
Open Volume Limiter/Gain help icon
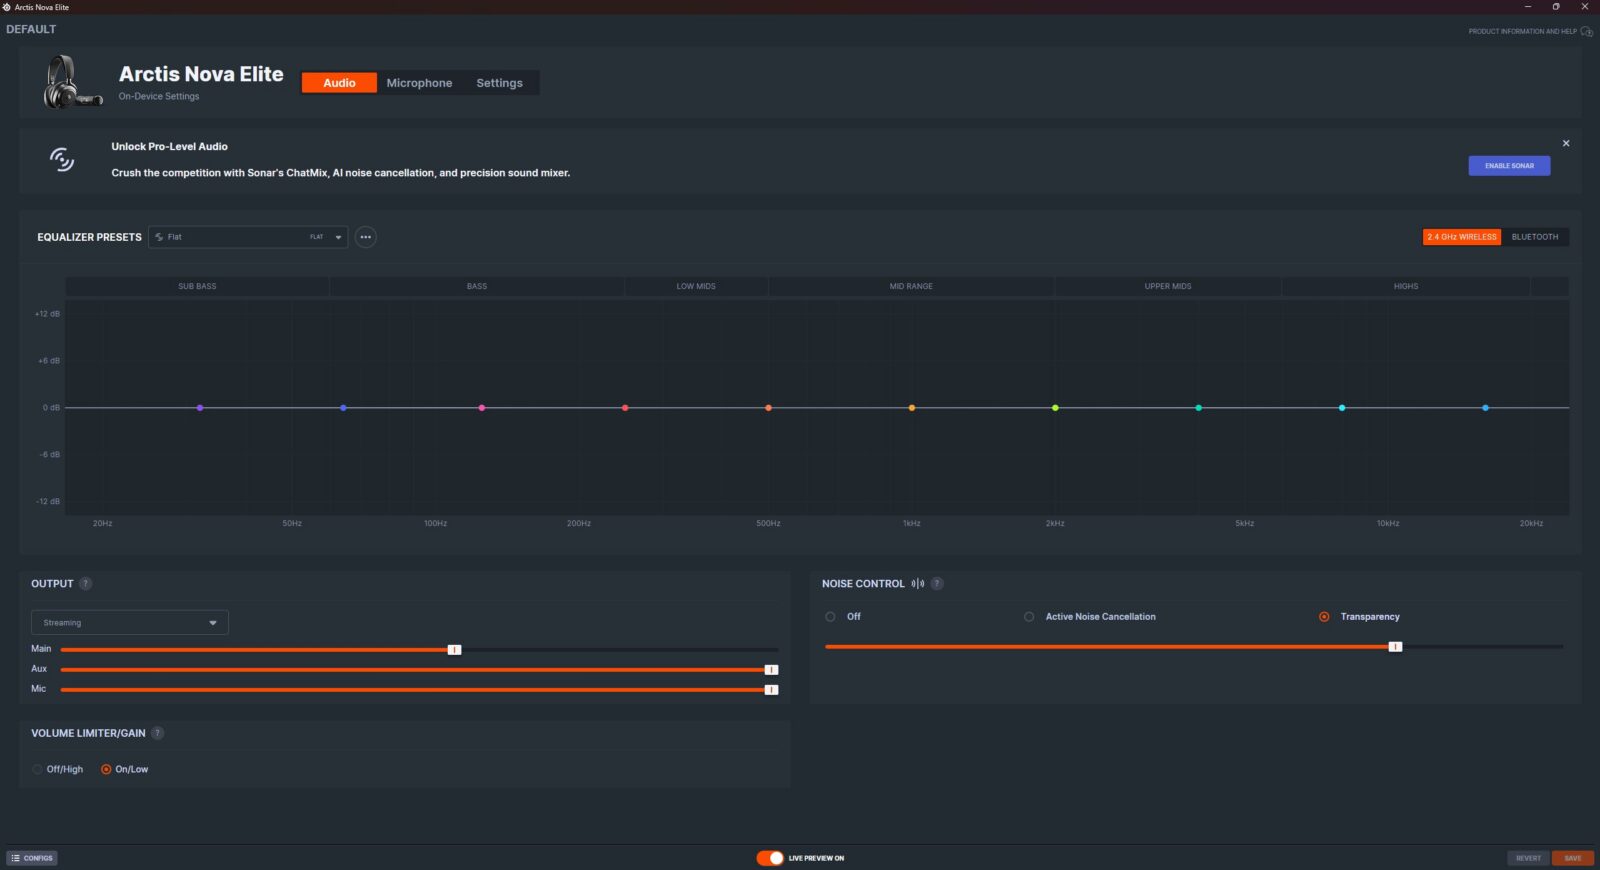(x=157, y=733)
